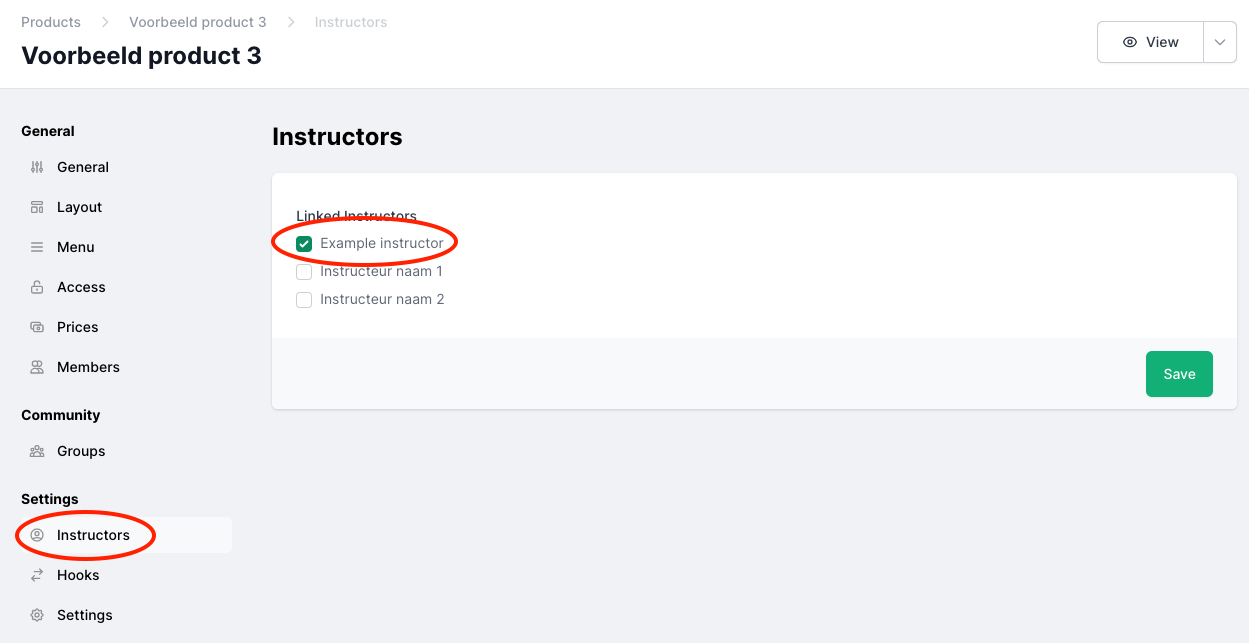Check the Instructeur naam 1 checkbox
1249x643 pixels.
304,271
